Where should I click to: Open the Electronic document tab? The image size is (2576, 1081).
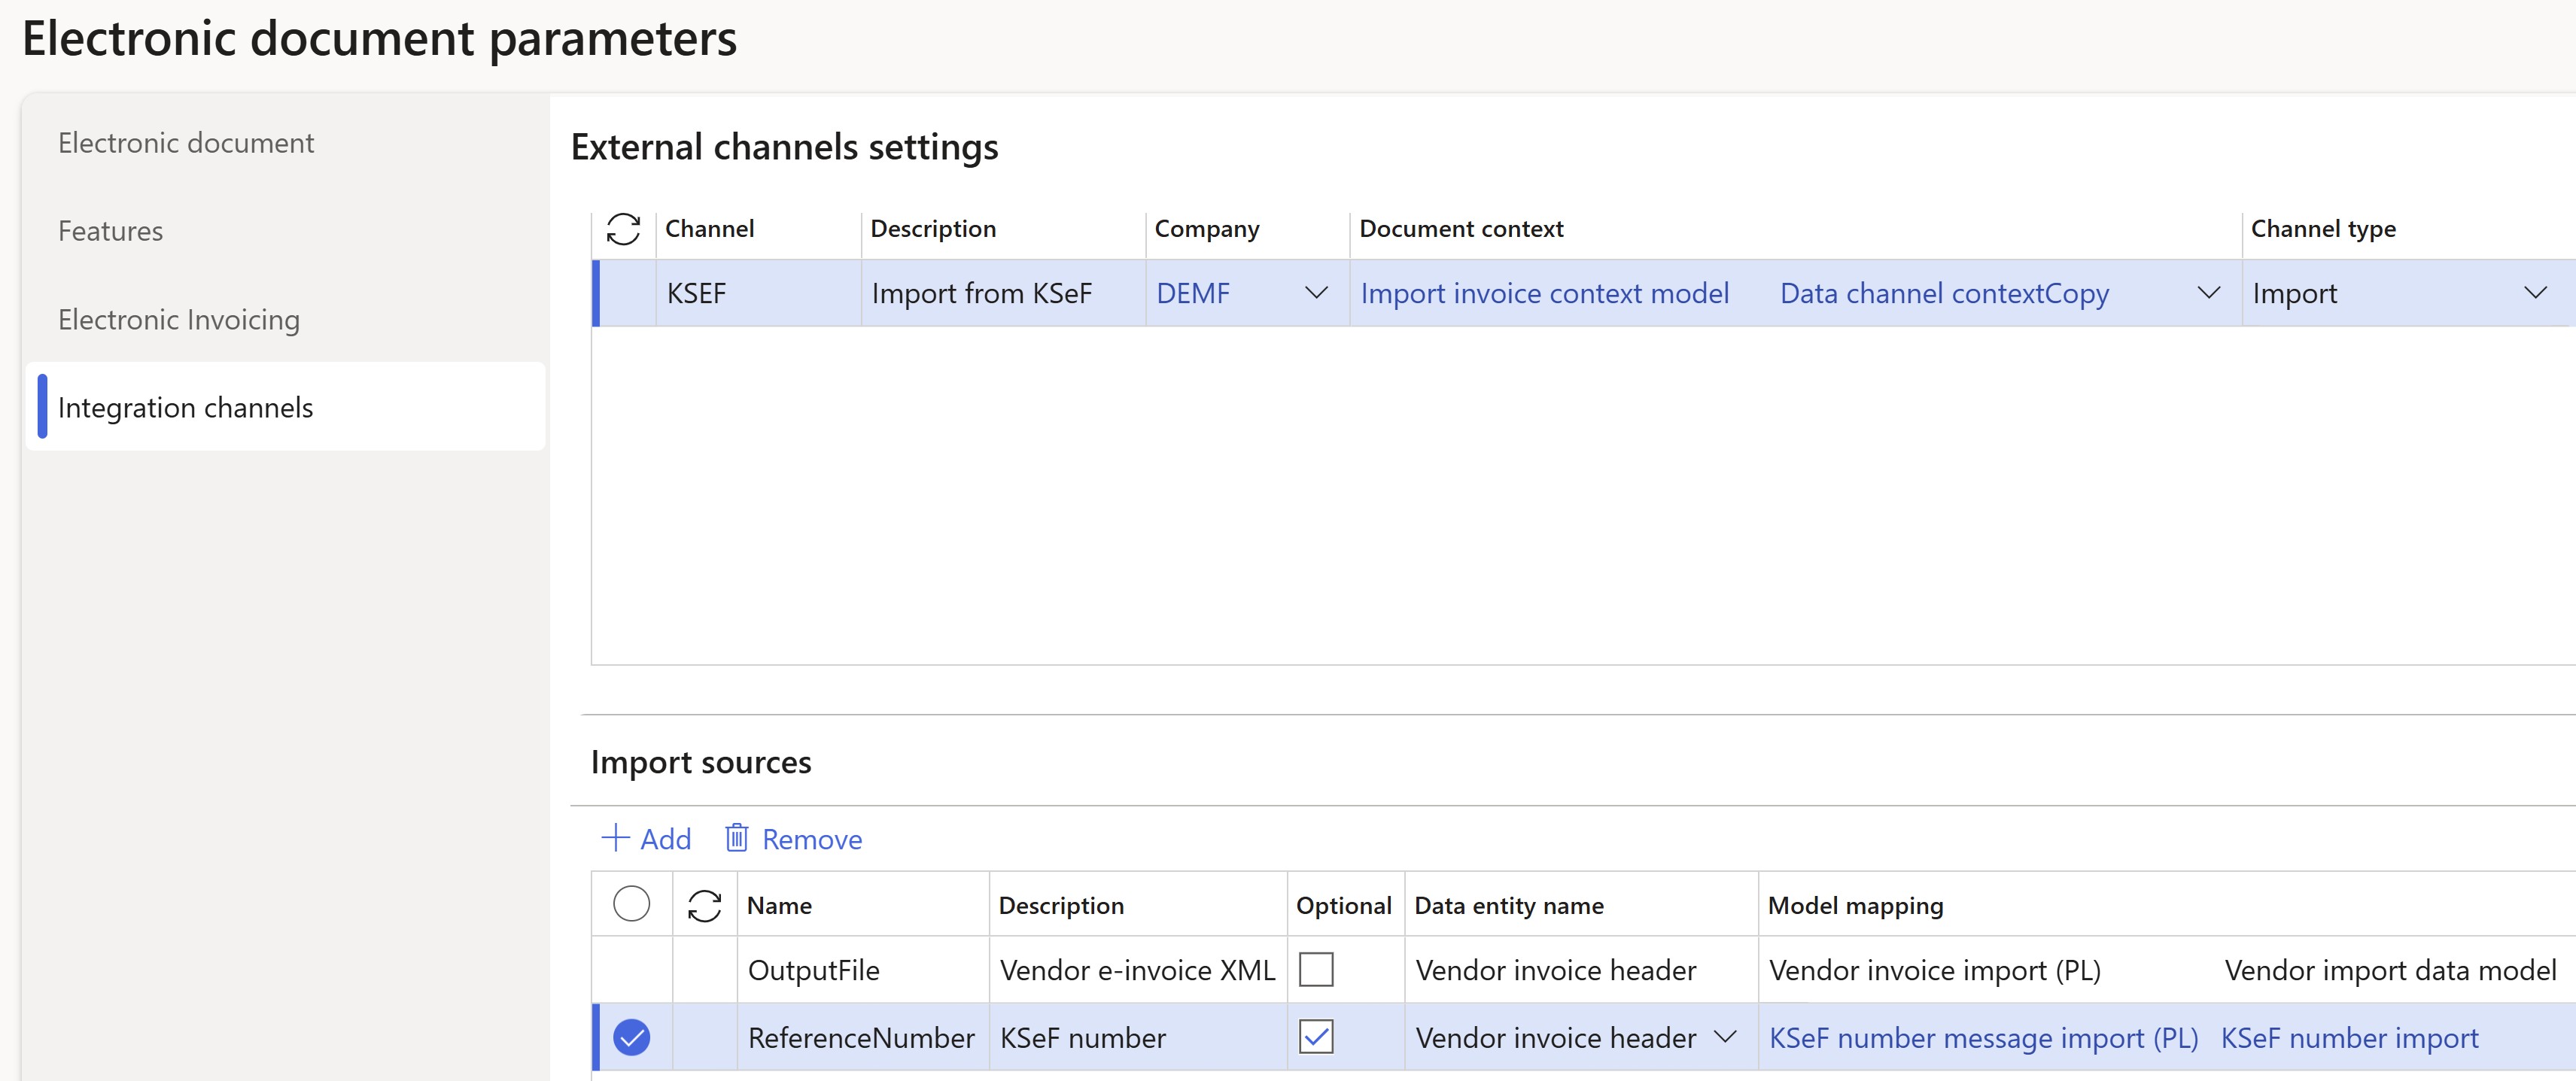point(186,143)
